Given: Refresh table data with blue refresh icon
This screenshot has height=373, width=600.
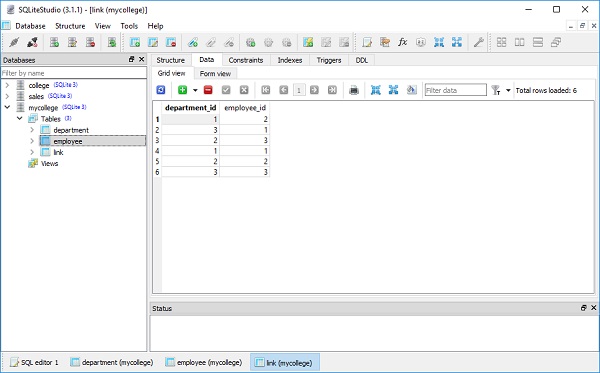Looking at the screenshot, I should [161, 90].
